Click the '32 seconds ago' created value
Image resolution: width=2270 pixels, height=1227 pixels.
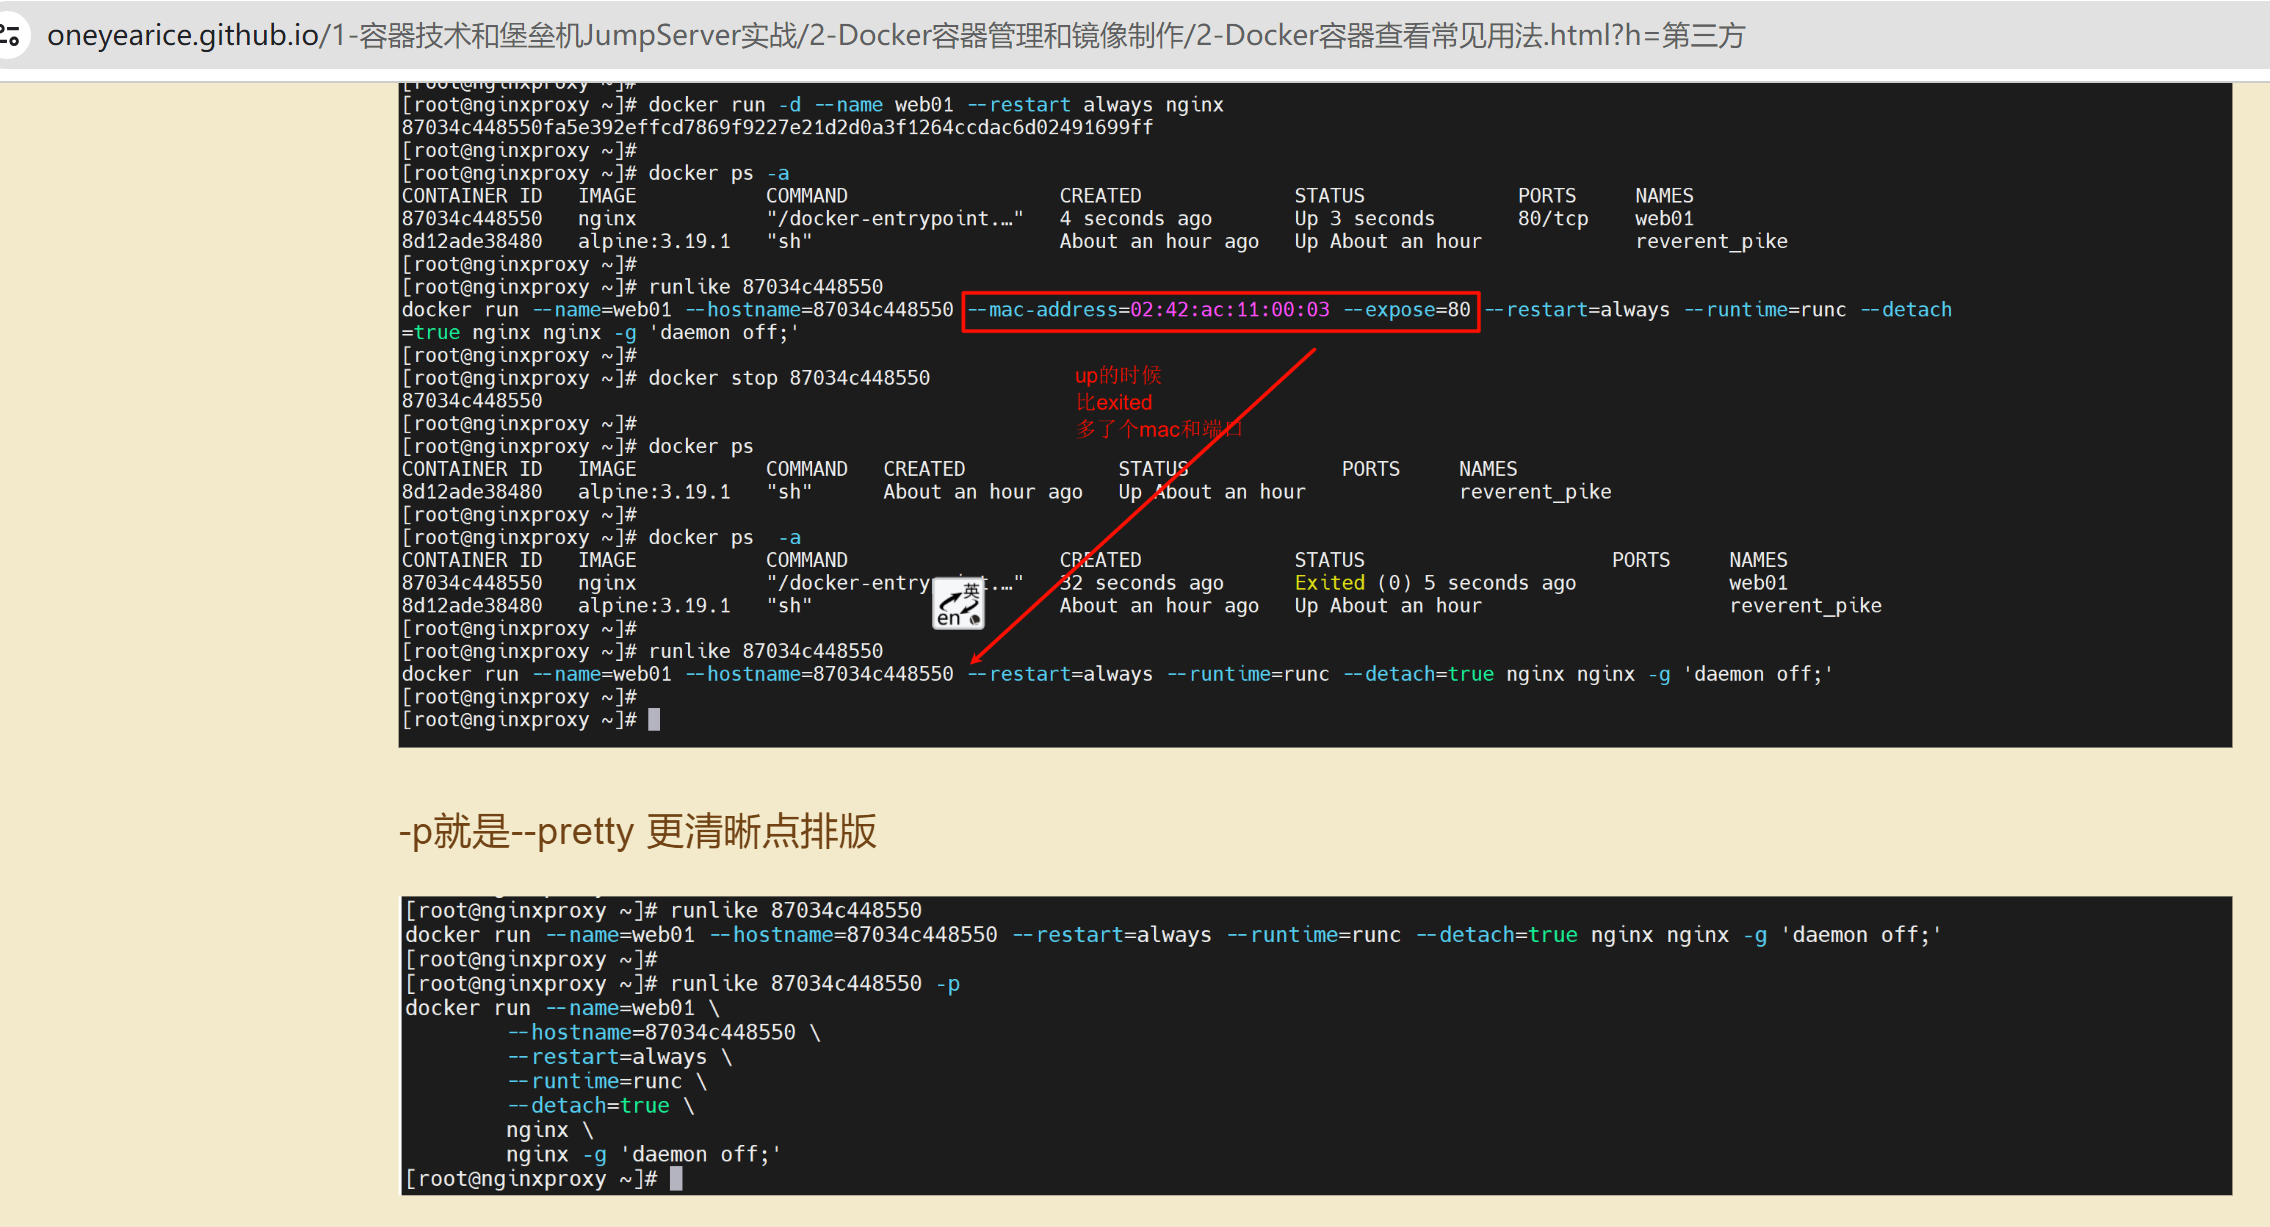(1141, 583)
